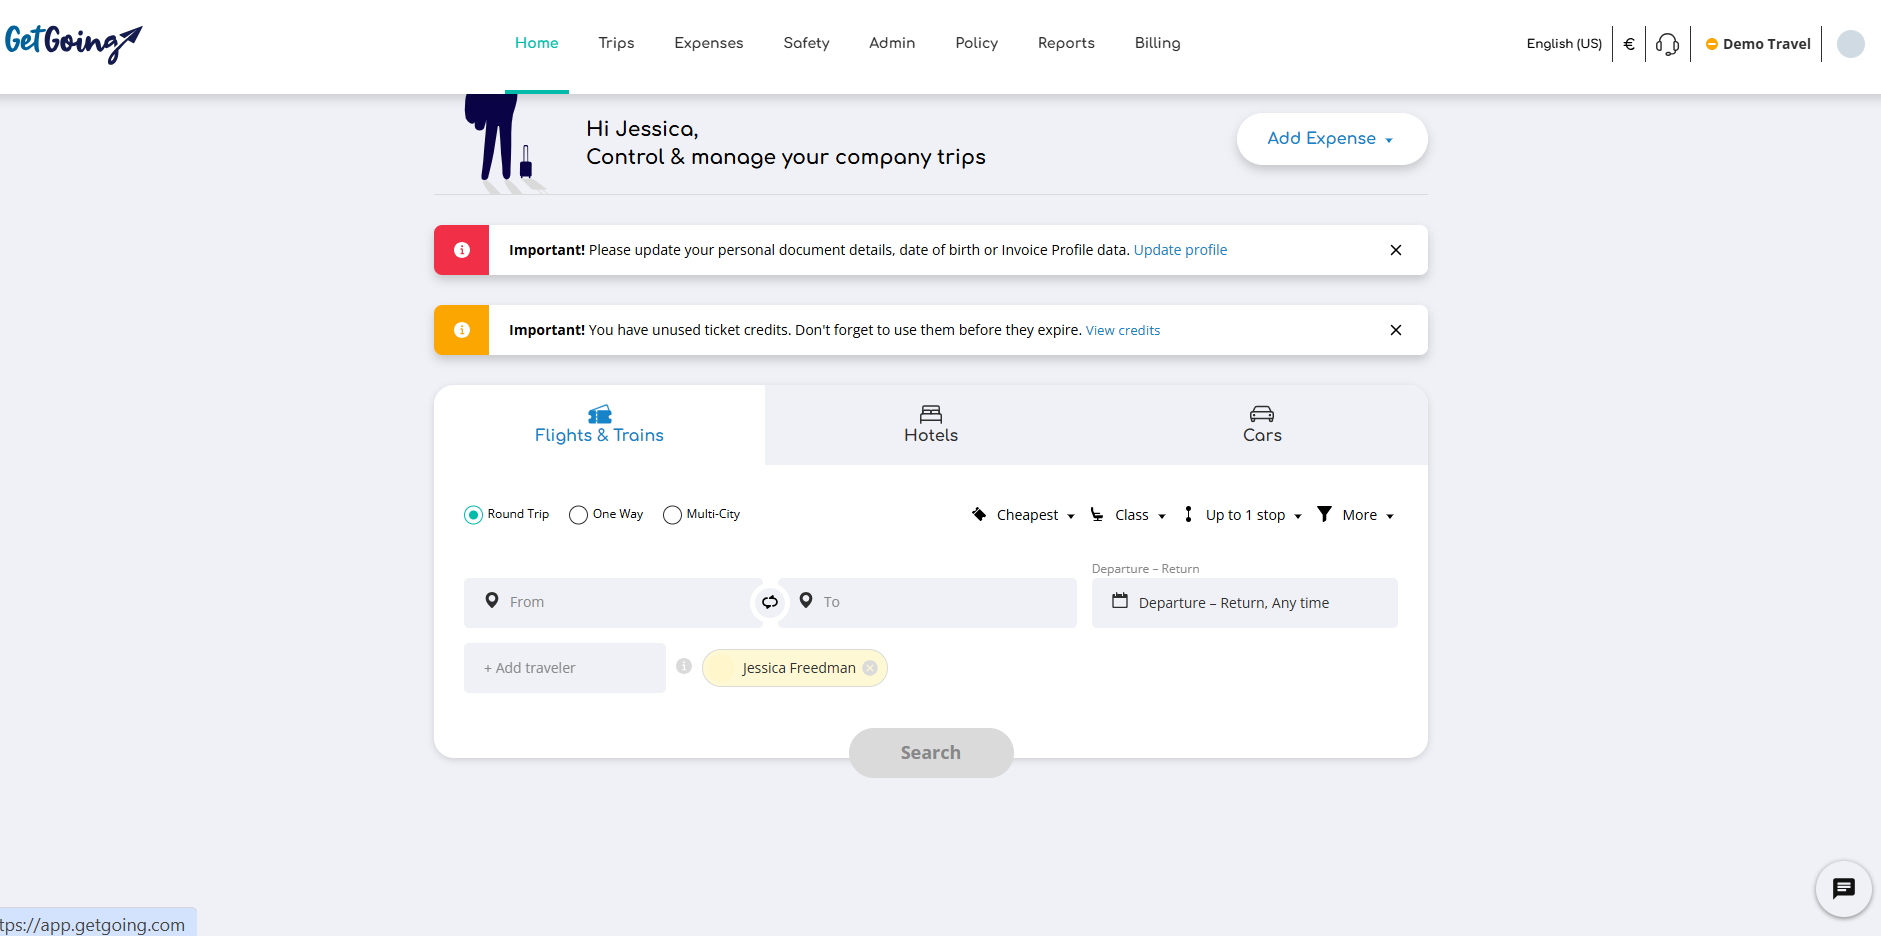Screen dimensions: 1881x936
Task: Remove traveler Jessica Freedman
Action: coord(870,668)
